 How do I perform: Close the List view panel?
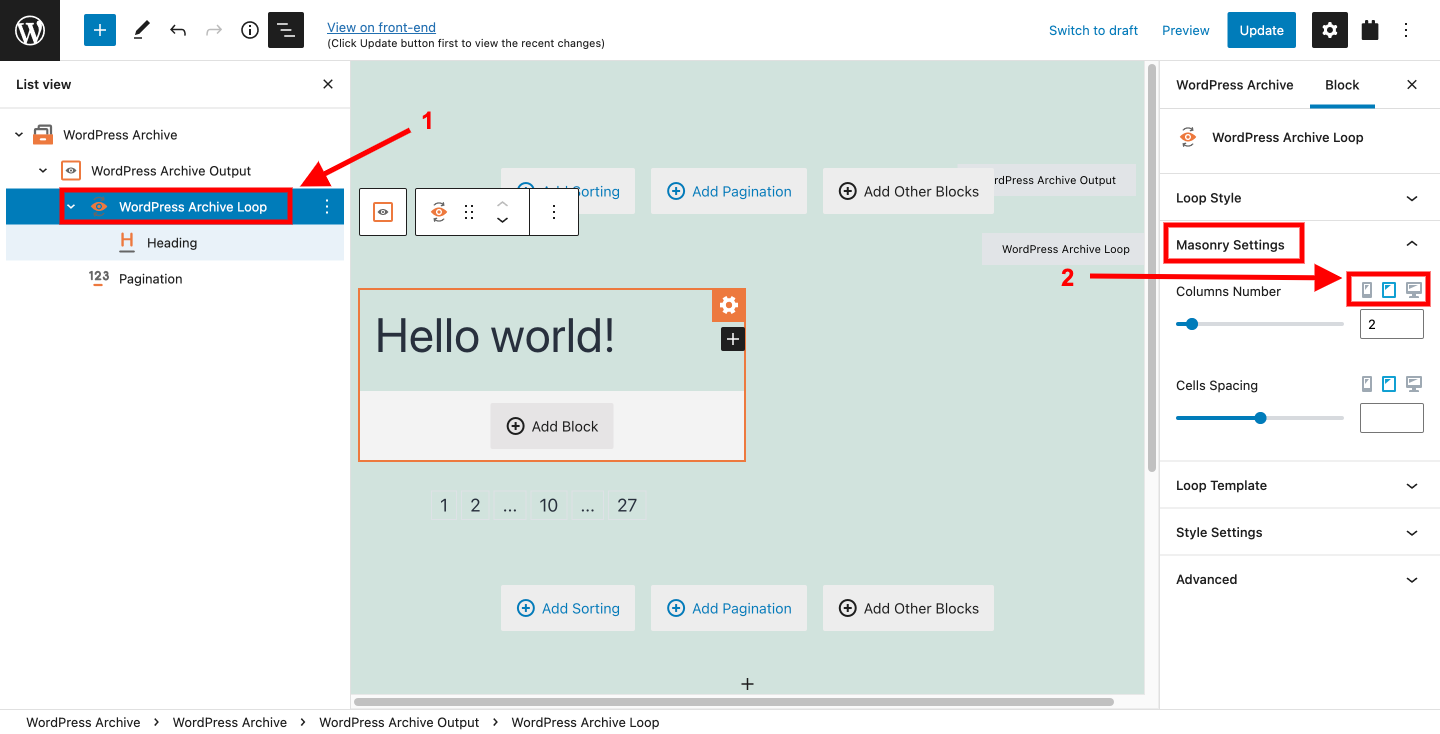coord(328,84)
